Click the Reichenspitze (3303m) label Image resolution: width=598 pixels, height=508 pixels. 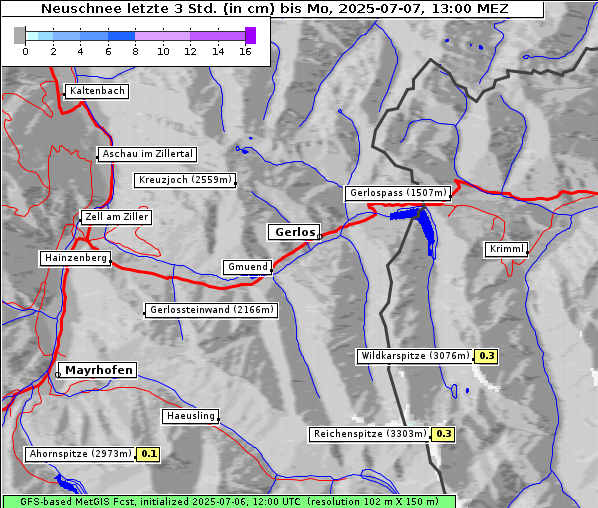[x=369, y=434]
